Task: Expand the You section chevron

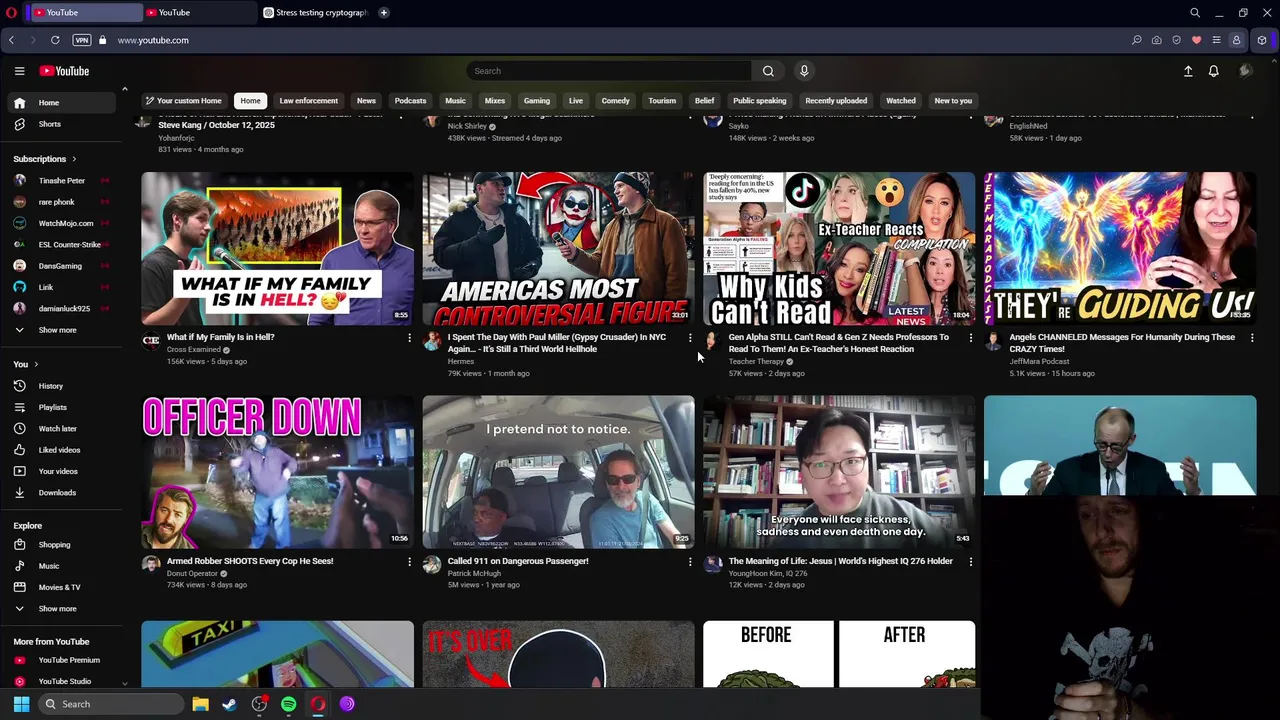Action: point(36,364)
